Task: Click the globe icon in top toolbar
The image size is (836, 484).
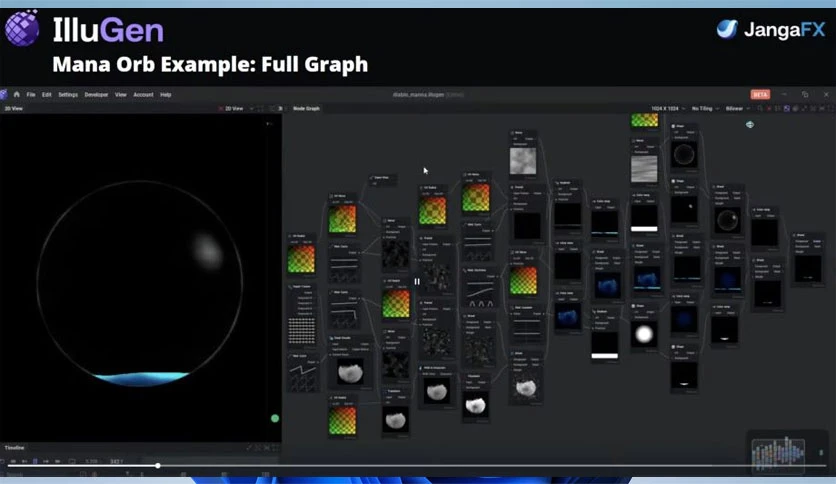Action: [795, 108]
